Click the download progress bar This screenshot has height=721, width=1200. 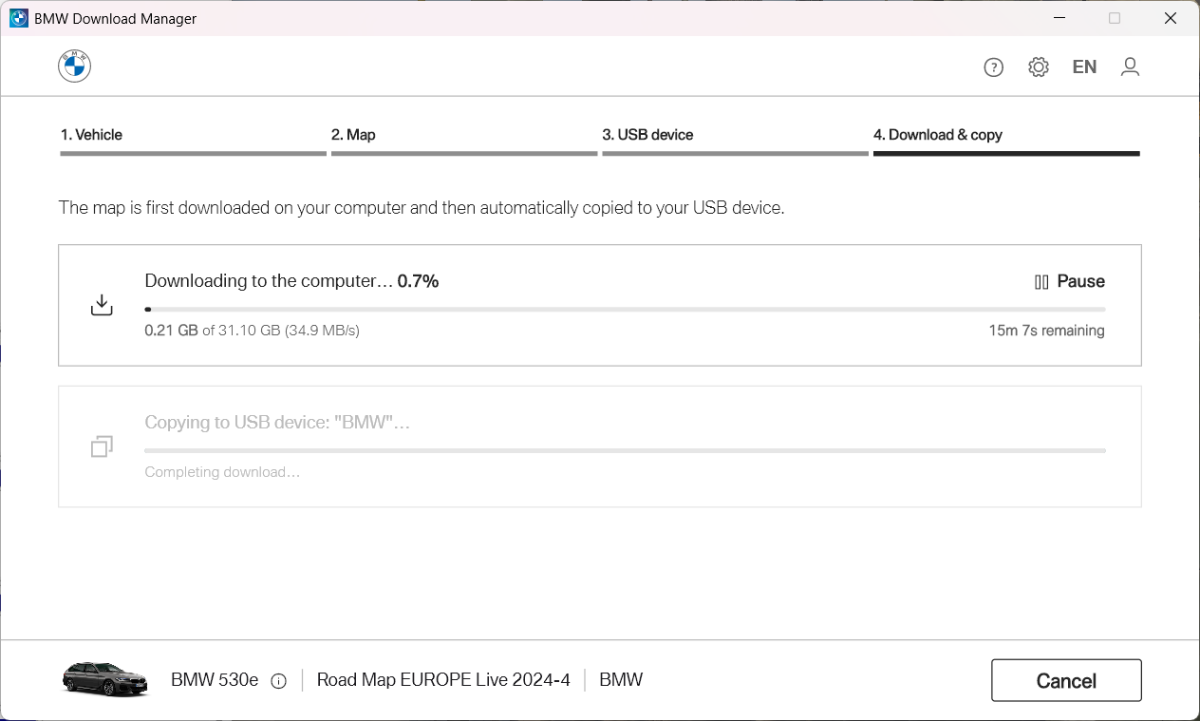click(625, 310)
